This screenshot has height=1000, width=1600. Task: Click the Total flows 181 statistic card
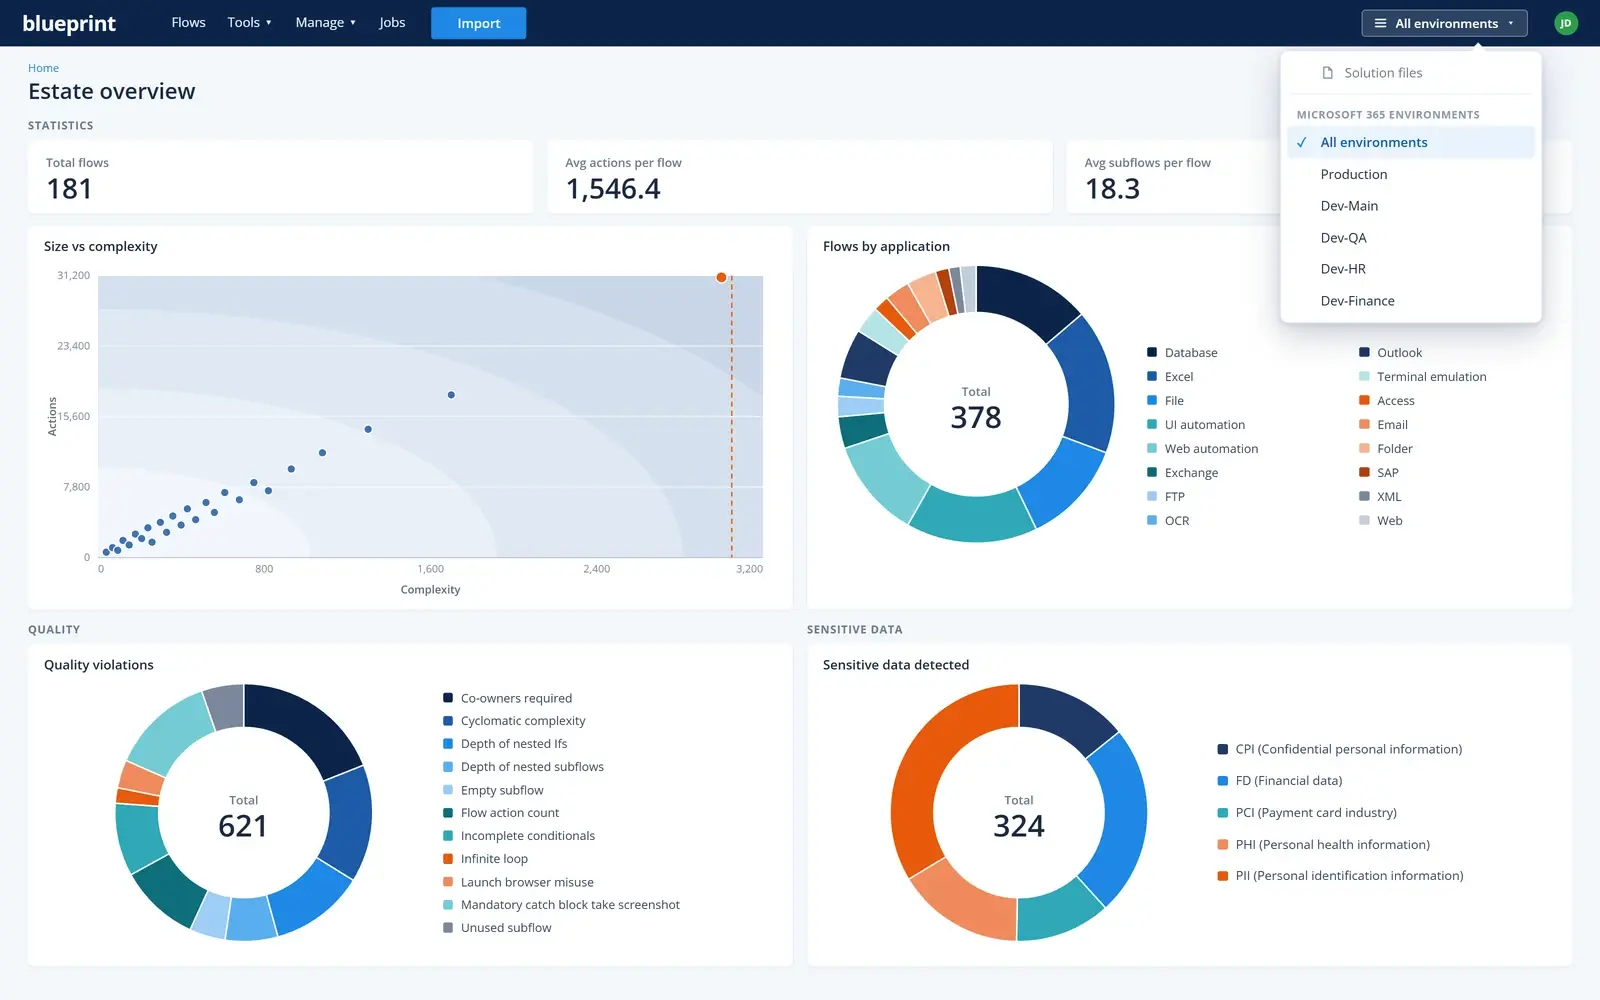pos(280,177)
